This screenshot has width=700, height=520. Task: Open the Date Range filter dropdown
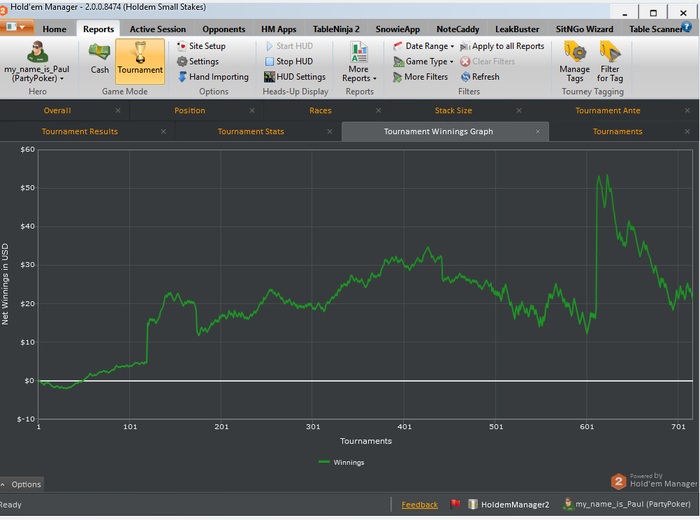click(424, 46)
